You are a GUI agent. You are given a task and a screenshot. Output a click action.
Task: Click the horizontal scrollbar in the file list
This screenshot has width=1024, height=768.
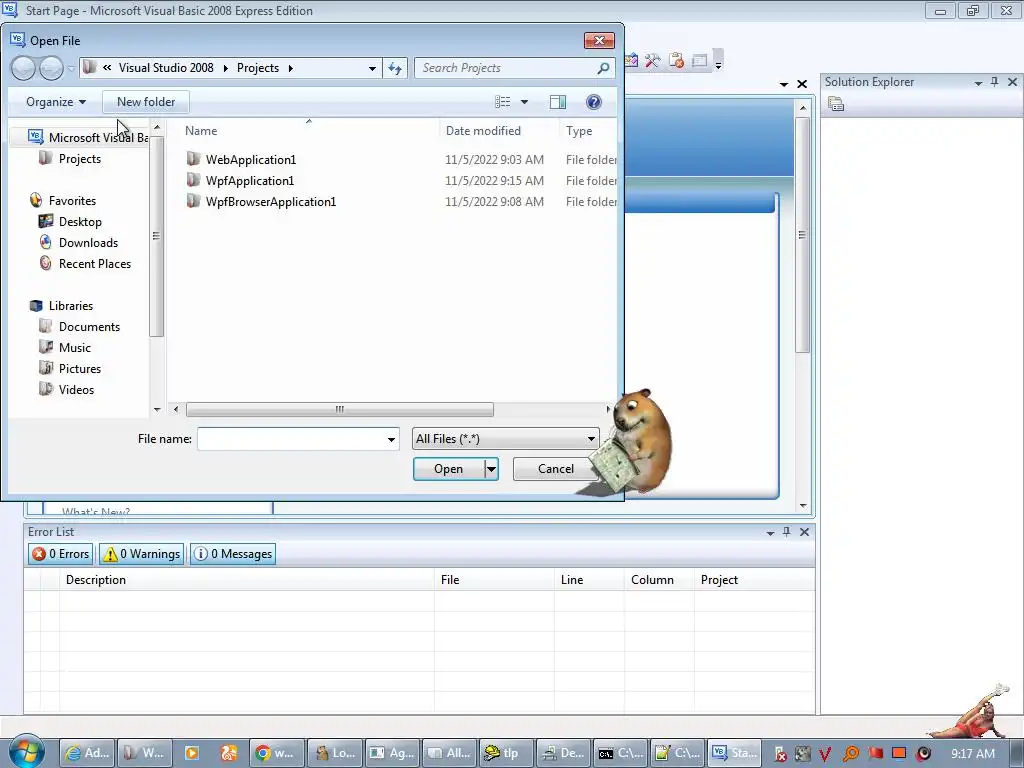340,409
